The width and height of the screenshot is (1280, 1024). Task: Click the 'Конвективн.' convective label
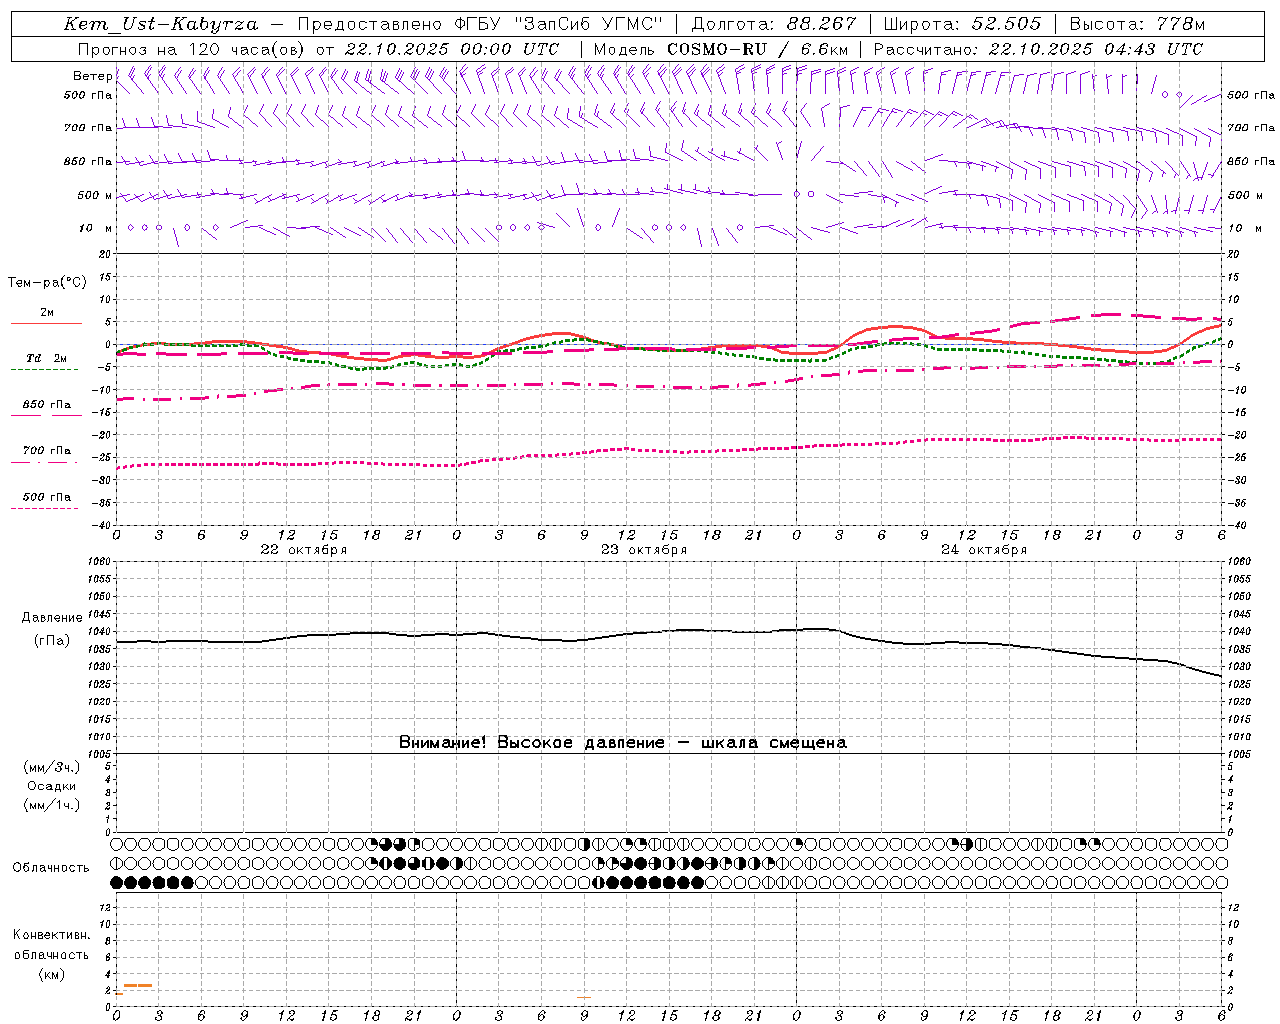coord(51,935)
